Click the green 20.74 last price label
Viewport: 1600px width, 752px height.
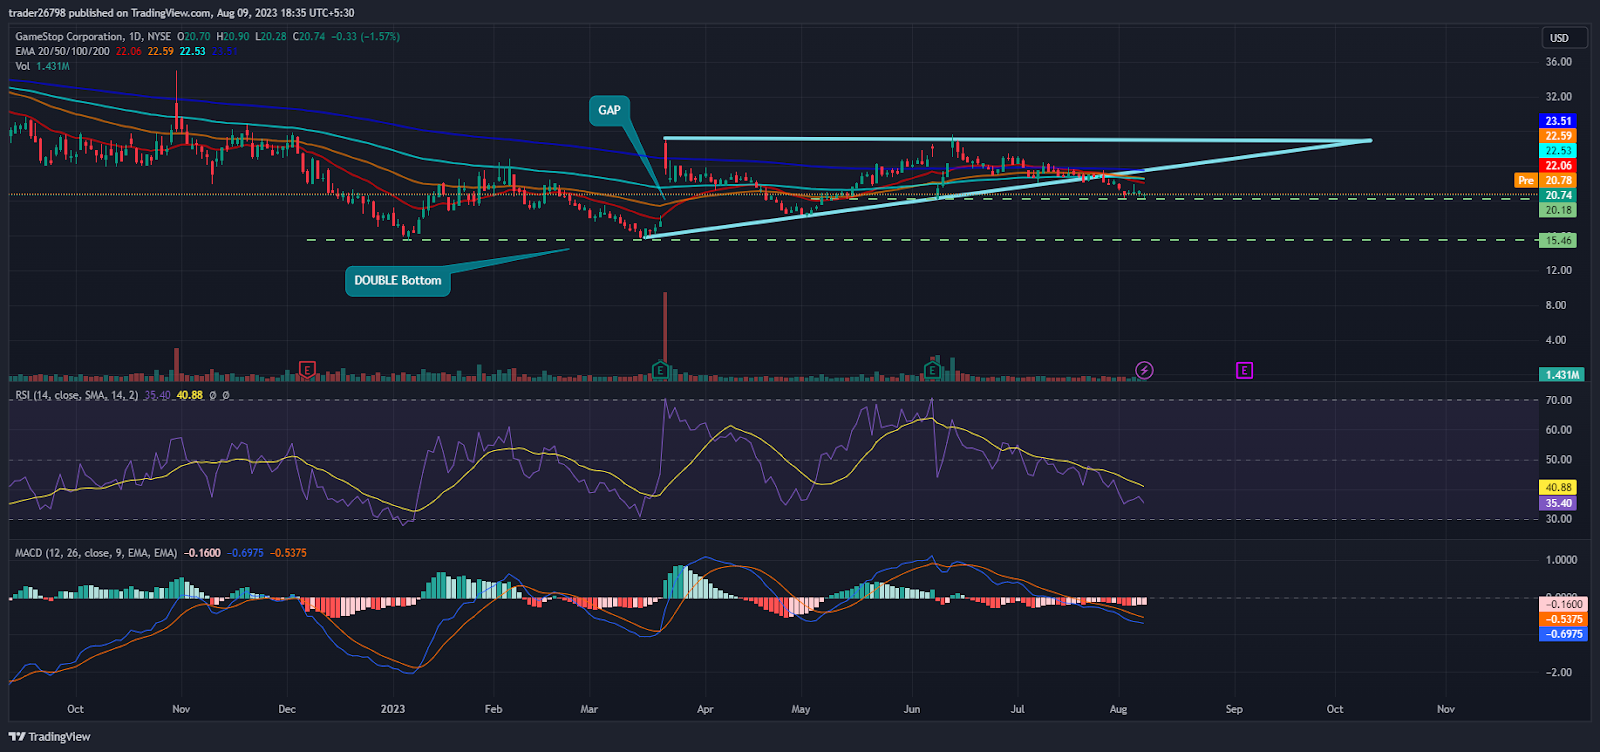click(1558, 195)
